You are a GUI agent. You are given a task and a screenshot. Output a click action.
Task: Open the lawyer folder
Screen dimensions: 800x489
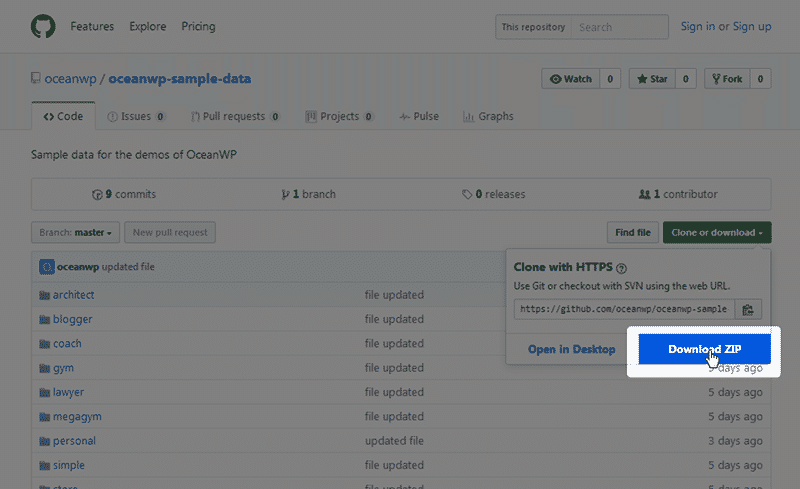coord(68,392)
